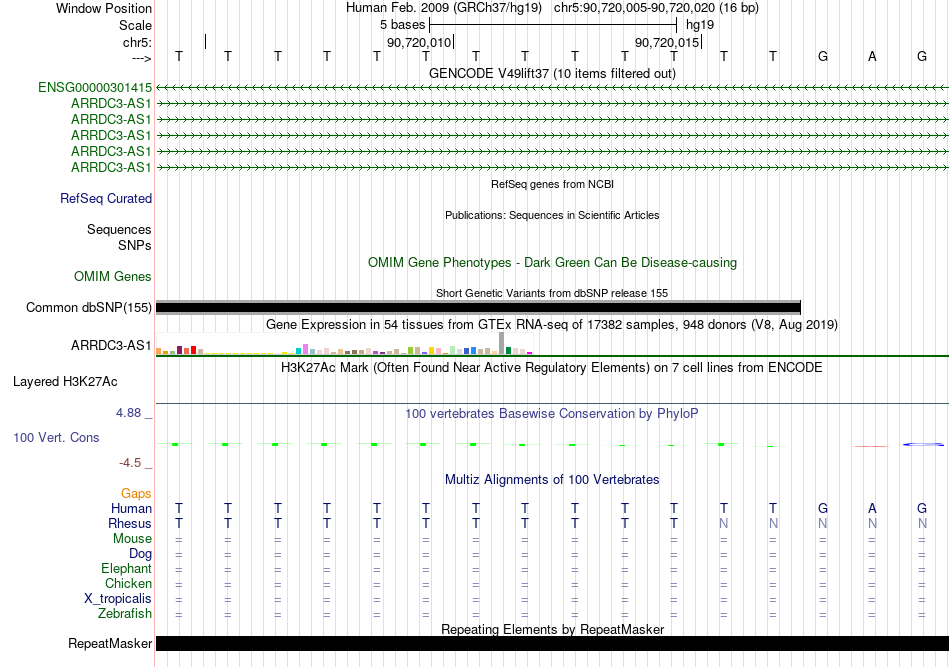Click the Chicken alignment row label
The image size is (950, 667).
(x=128, y=583)
